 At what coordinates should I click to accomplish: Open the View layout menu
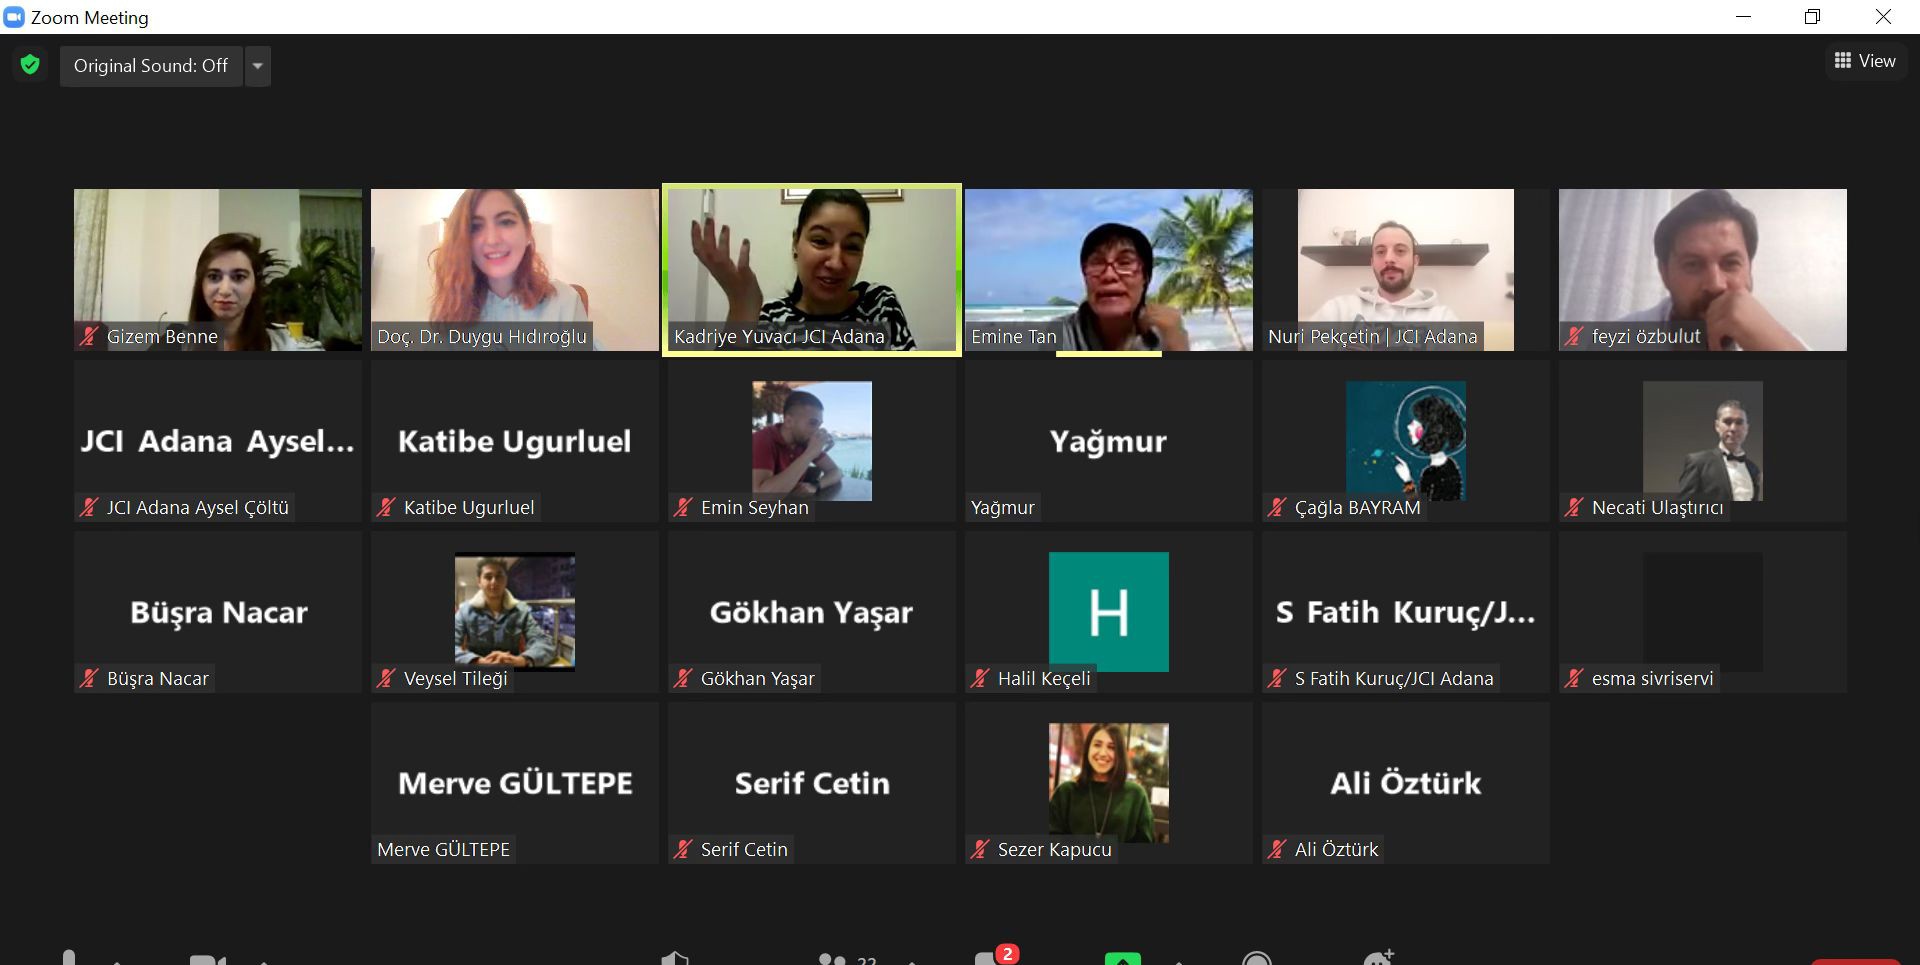pyautogui.click(x=1865, y=61)
